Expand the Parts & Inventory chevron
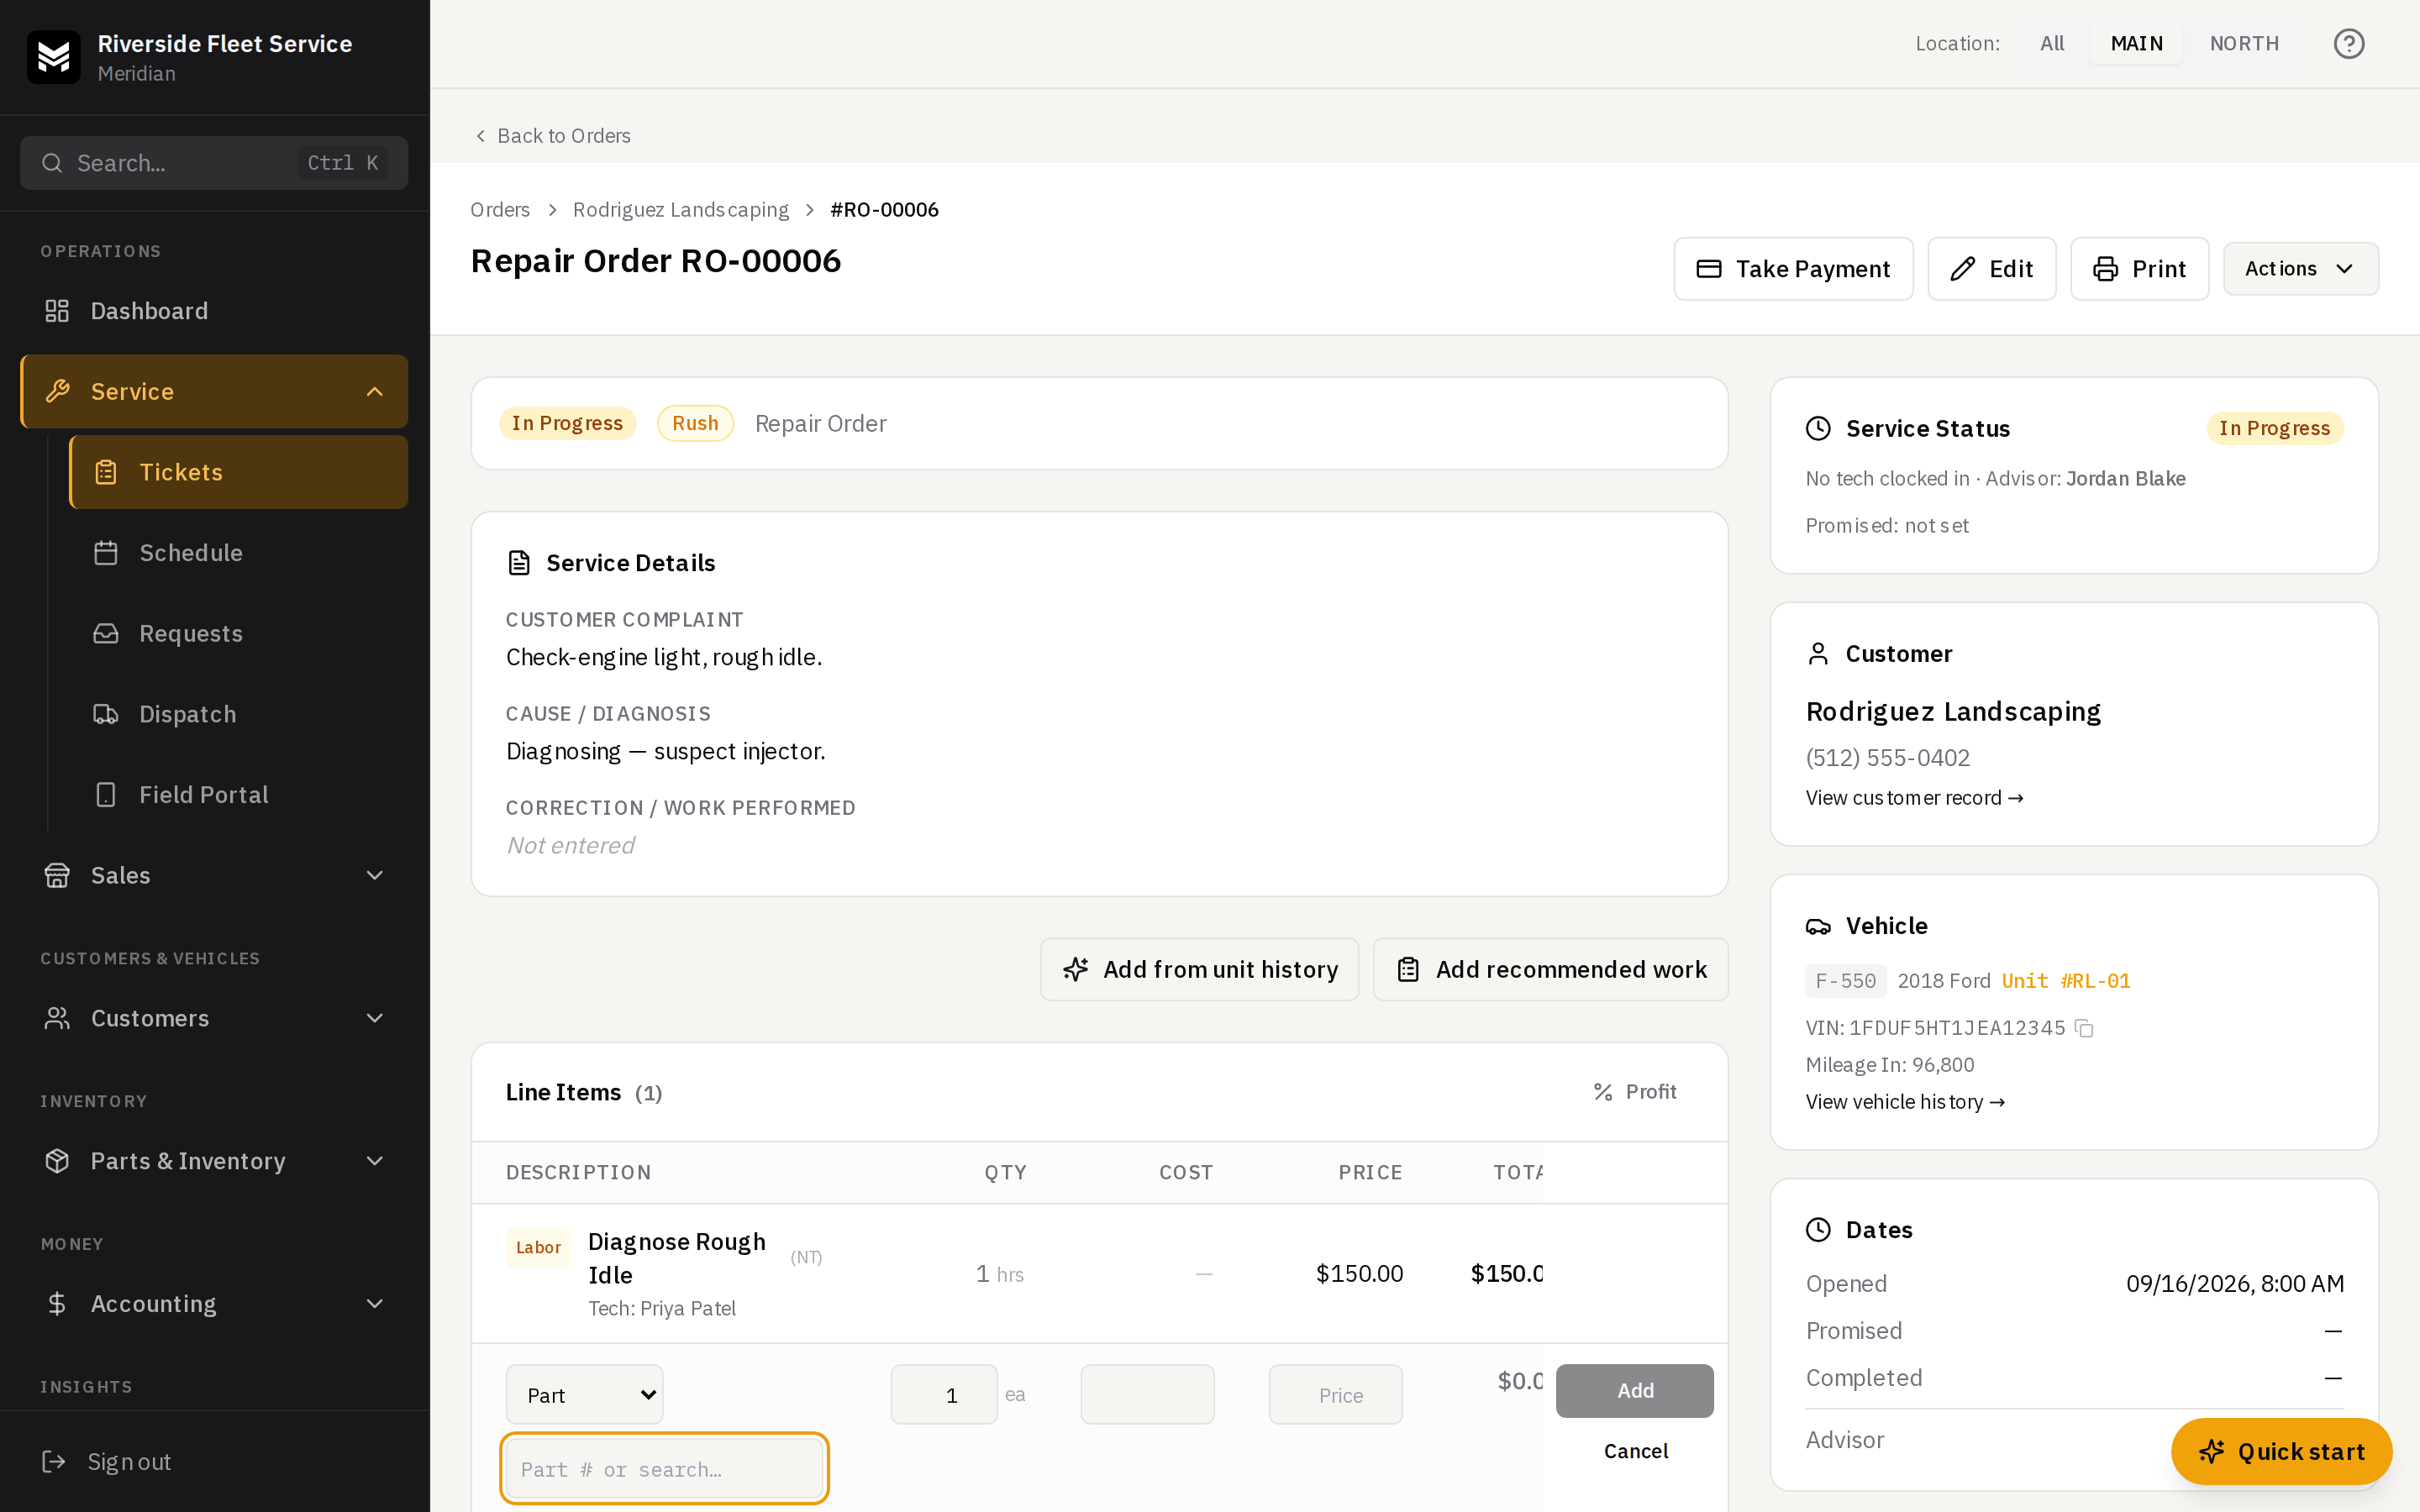The height and width of the screenshot is (1512, 2420). [x=375, y=1161]
